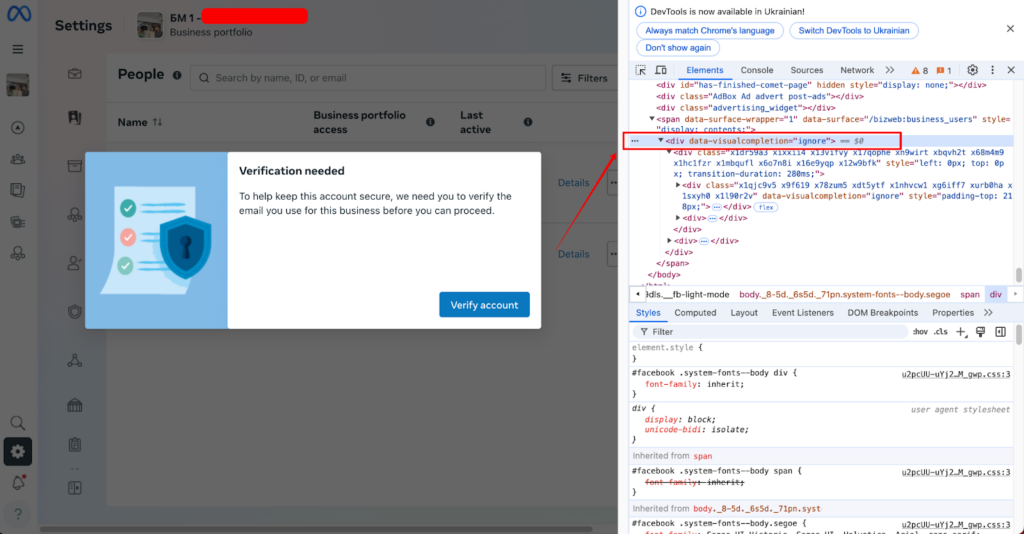Dismiss the DevTools language banner with X
Viewport: 1024px width, 534px height.
pos(1010,29)
